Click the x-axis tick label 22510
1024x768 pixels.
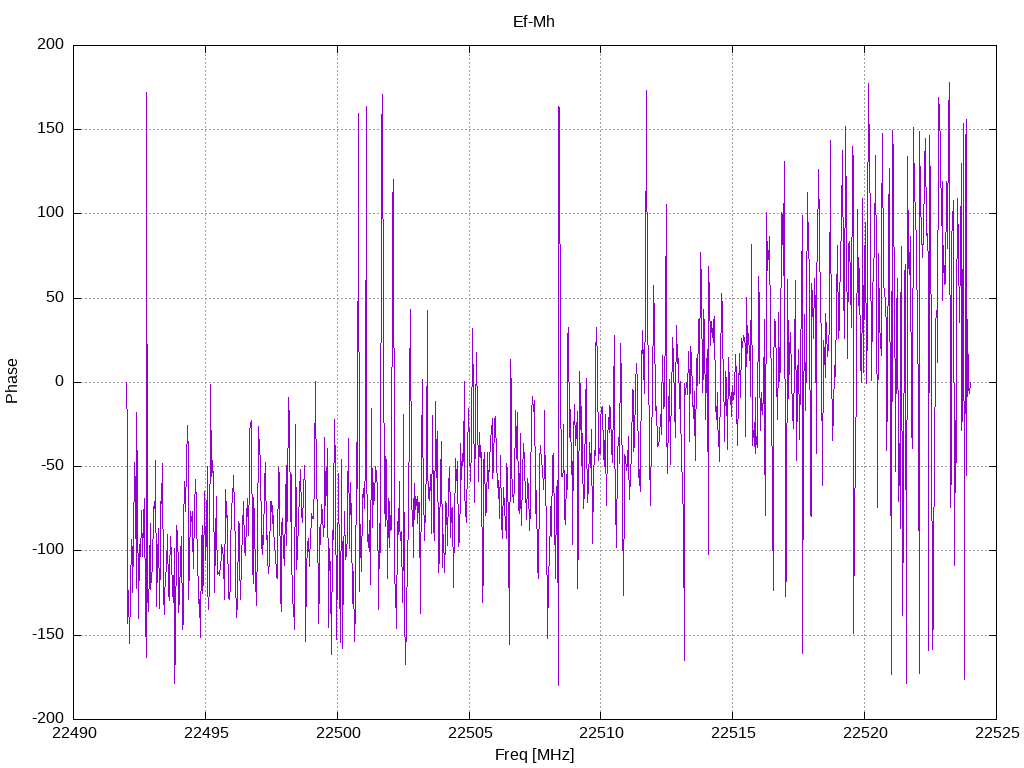[x=602, y=733]
